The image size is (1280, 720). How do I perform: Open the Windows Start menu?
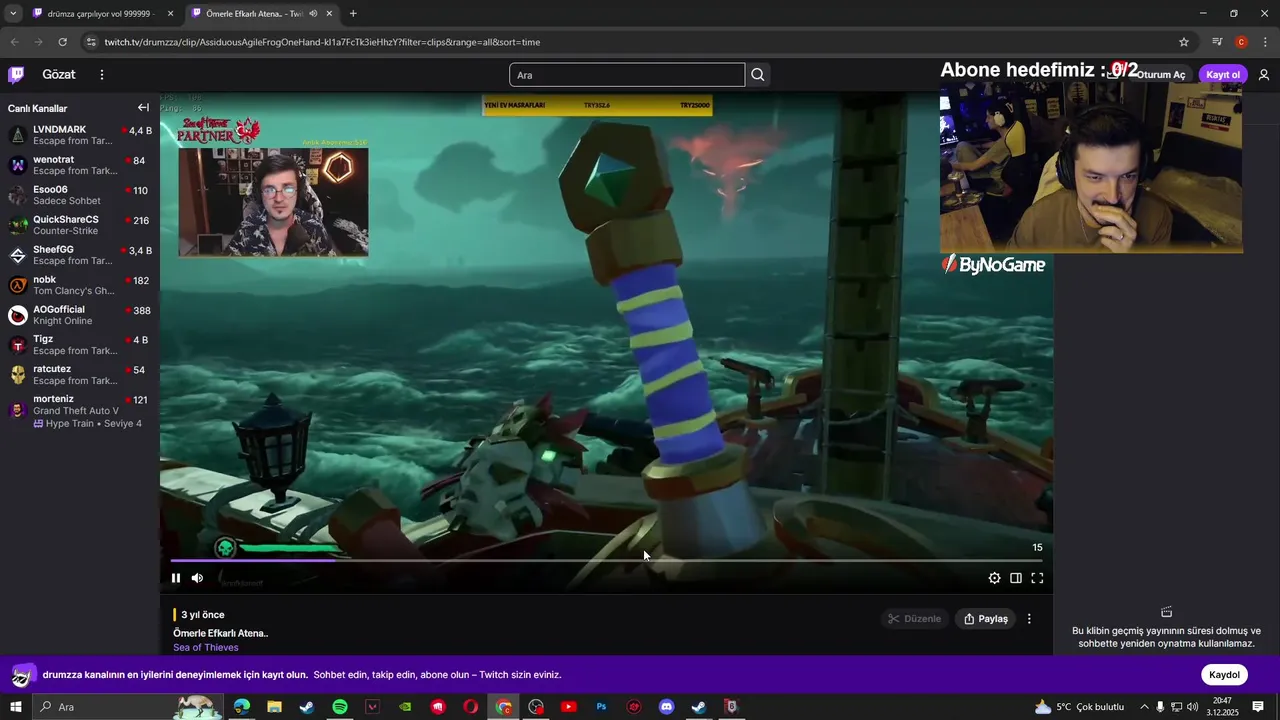coord(15,707)
